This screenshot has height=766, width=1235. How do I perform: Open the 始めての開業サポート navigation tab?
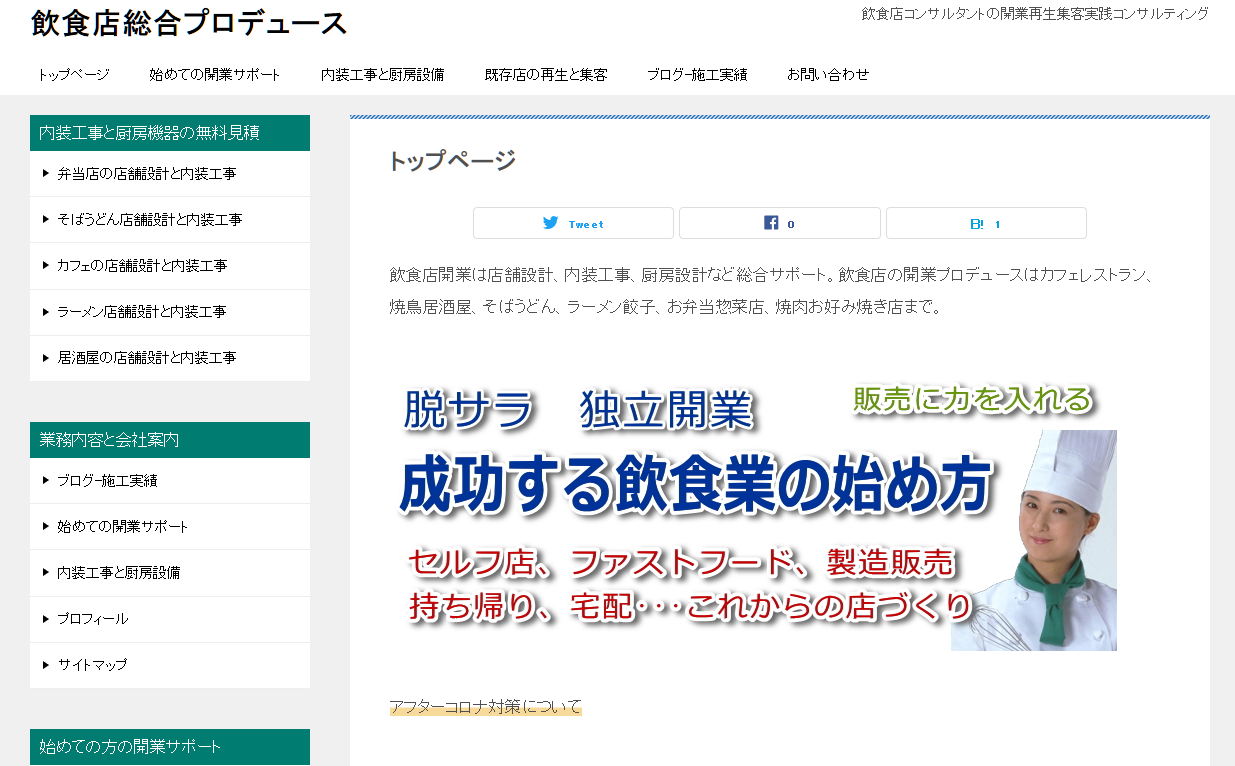coord(215,73)
